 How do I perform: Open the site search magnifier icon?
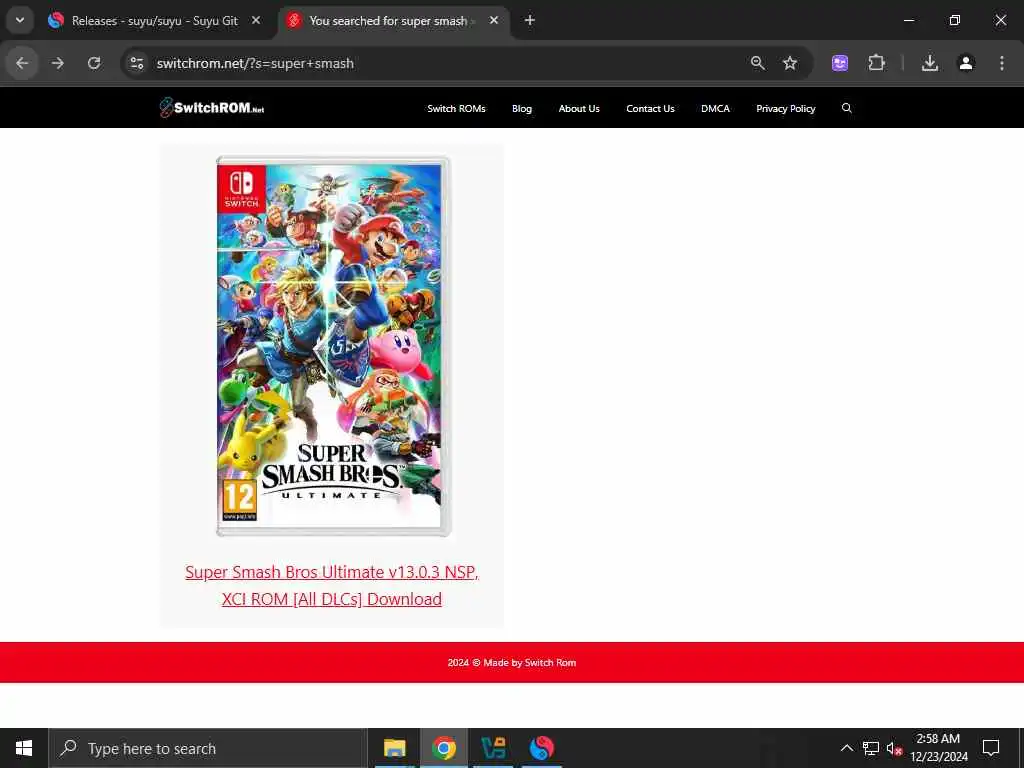(847, 108)
